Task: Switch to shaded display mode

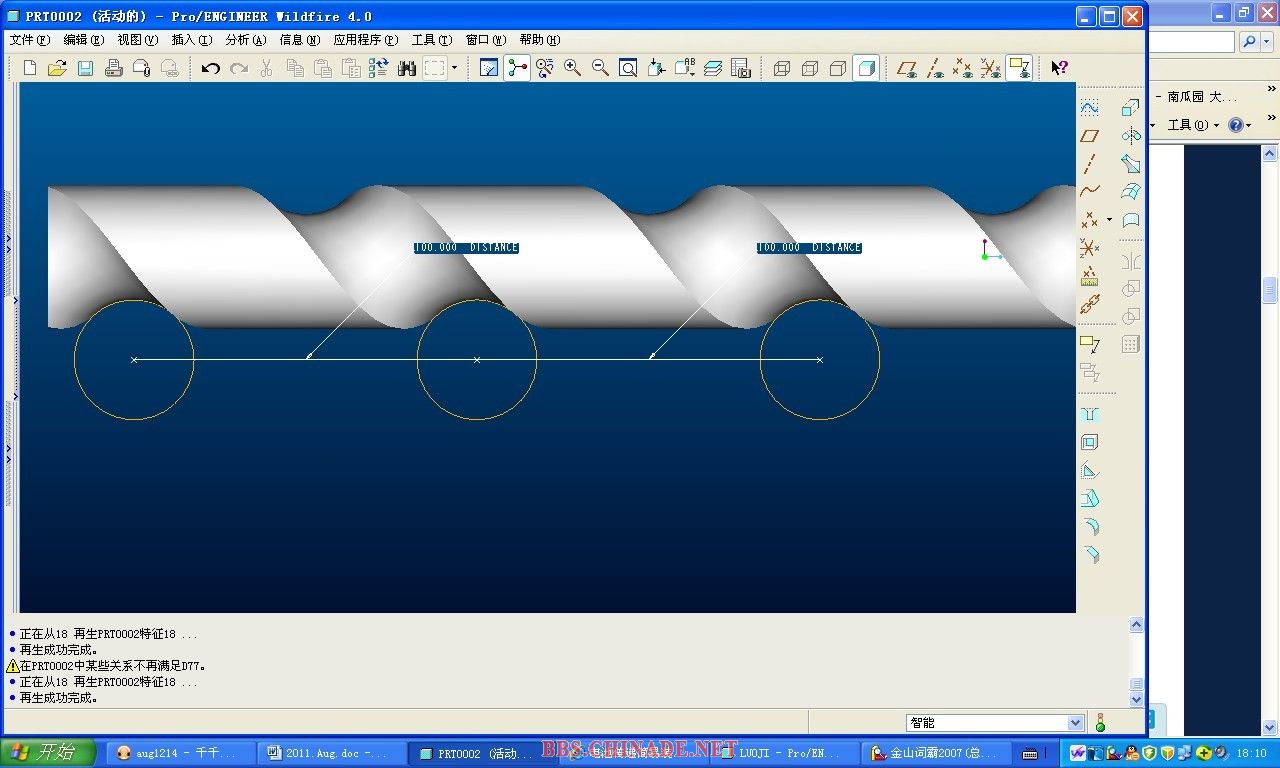Action: [x=867, y=68]
